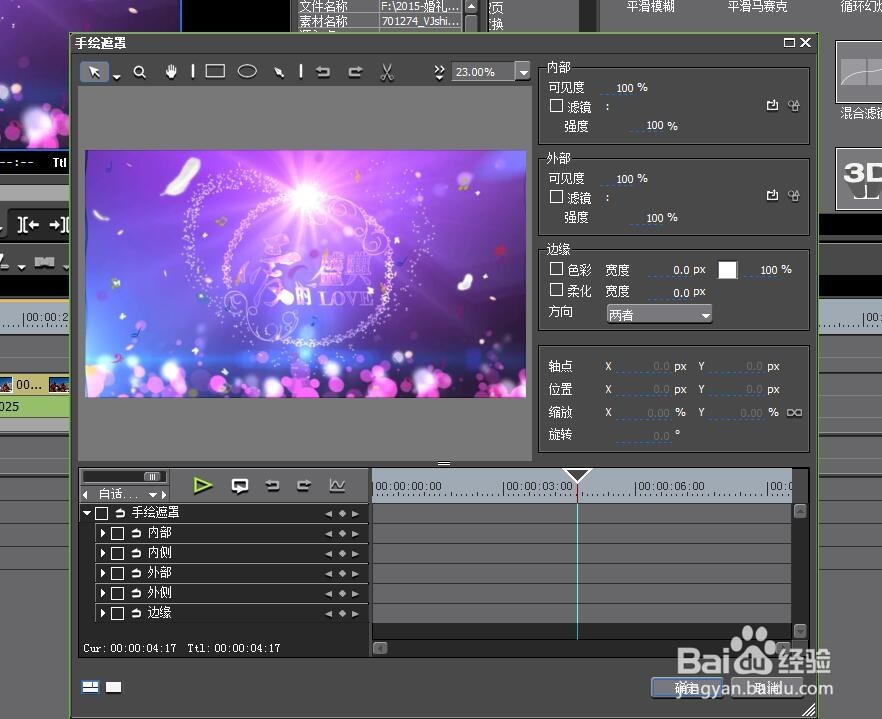Toggle the scale link proportion icon

pos(794,413)
